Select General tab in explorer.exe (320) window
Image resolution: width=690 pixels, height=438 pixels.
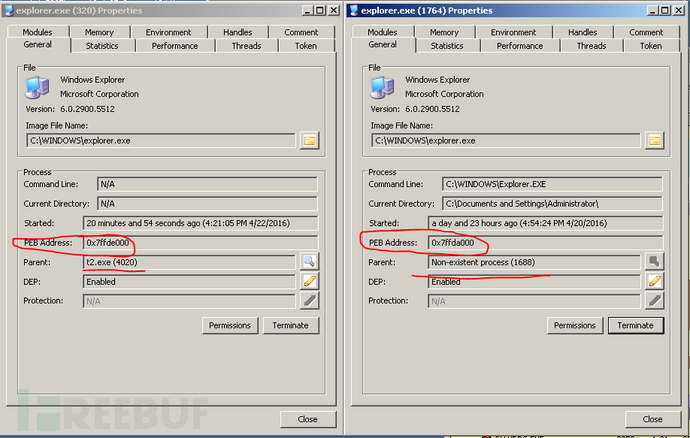(x=38, y=44)
